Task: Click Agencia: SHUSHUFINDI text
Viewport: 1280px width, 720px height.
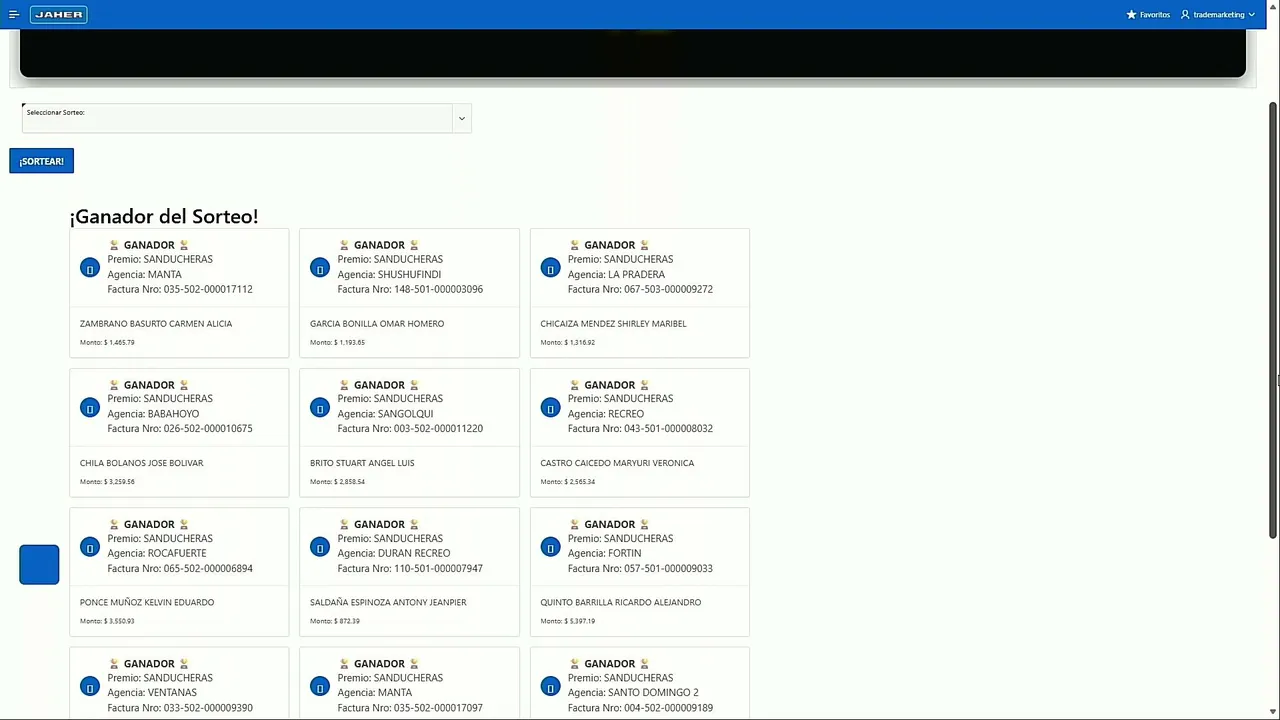Action: [x=389, y=274]
